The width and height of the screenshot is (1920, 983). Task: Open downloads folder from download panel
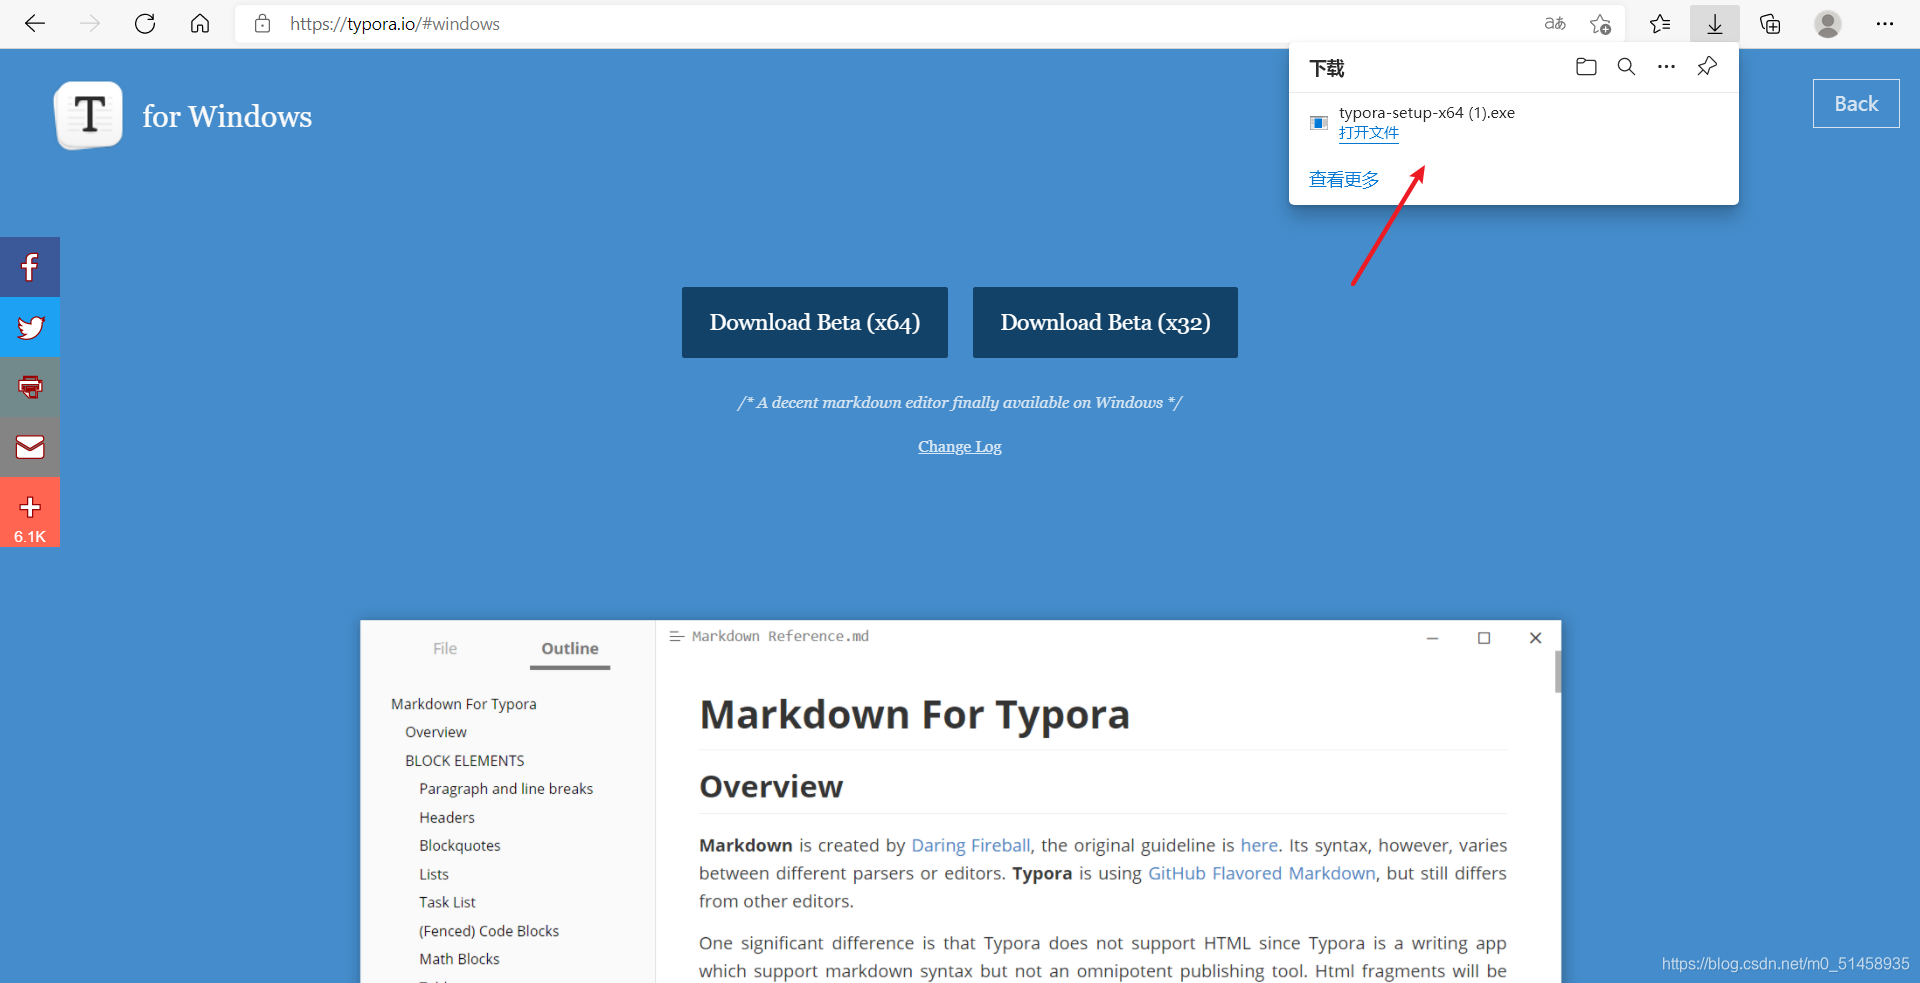tap(1586, 67)
